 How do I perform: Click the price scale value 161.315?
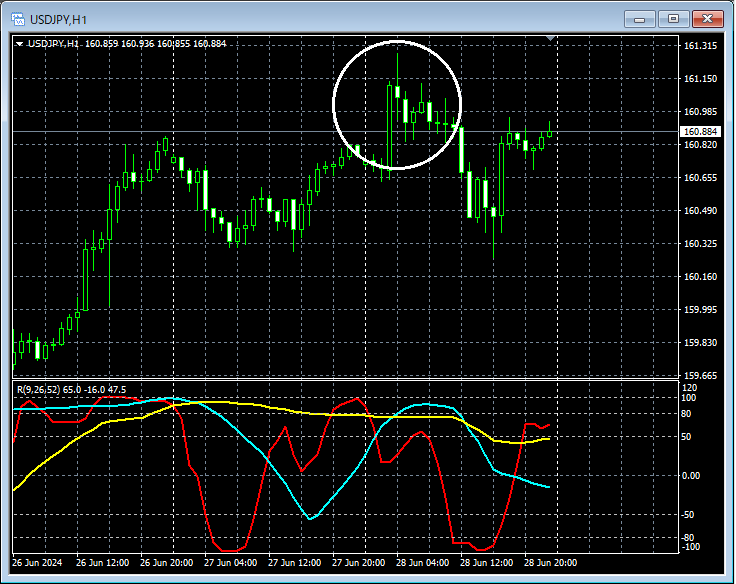(x=700, y=46)
